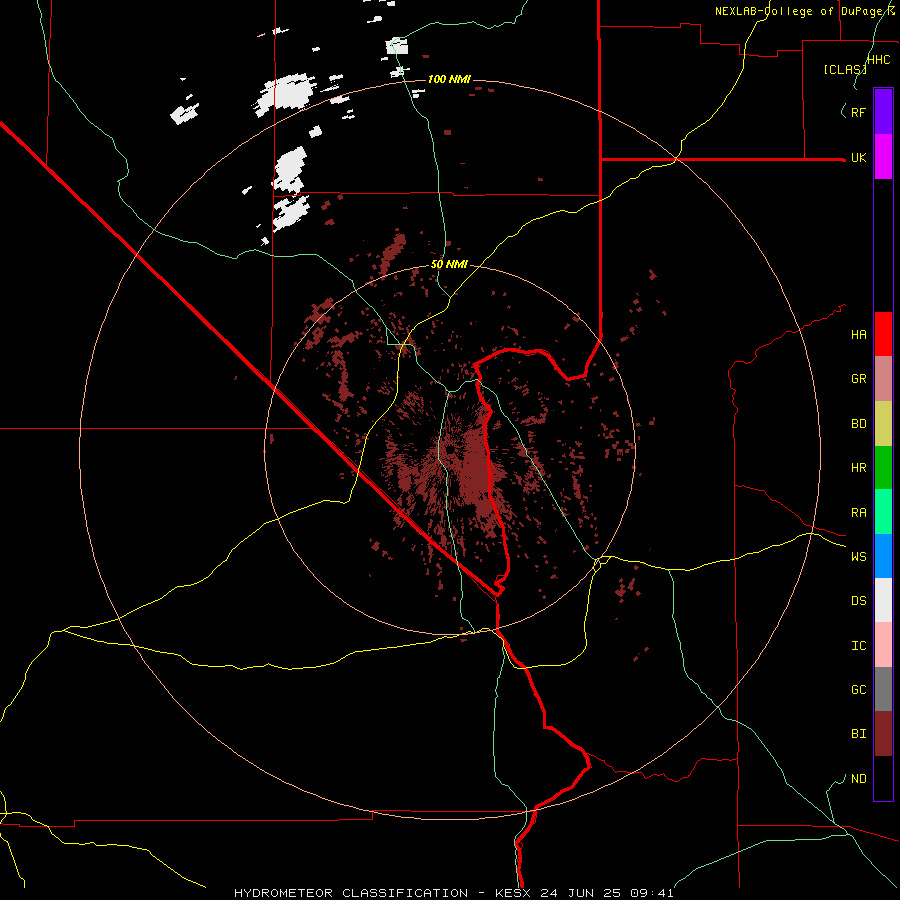The width and height of the screenshot is (900, 900).
Task: Click the 100 NMI range ring label
Action: (x=449, y=79)
